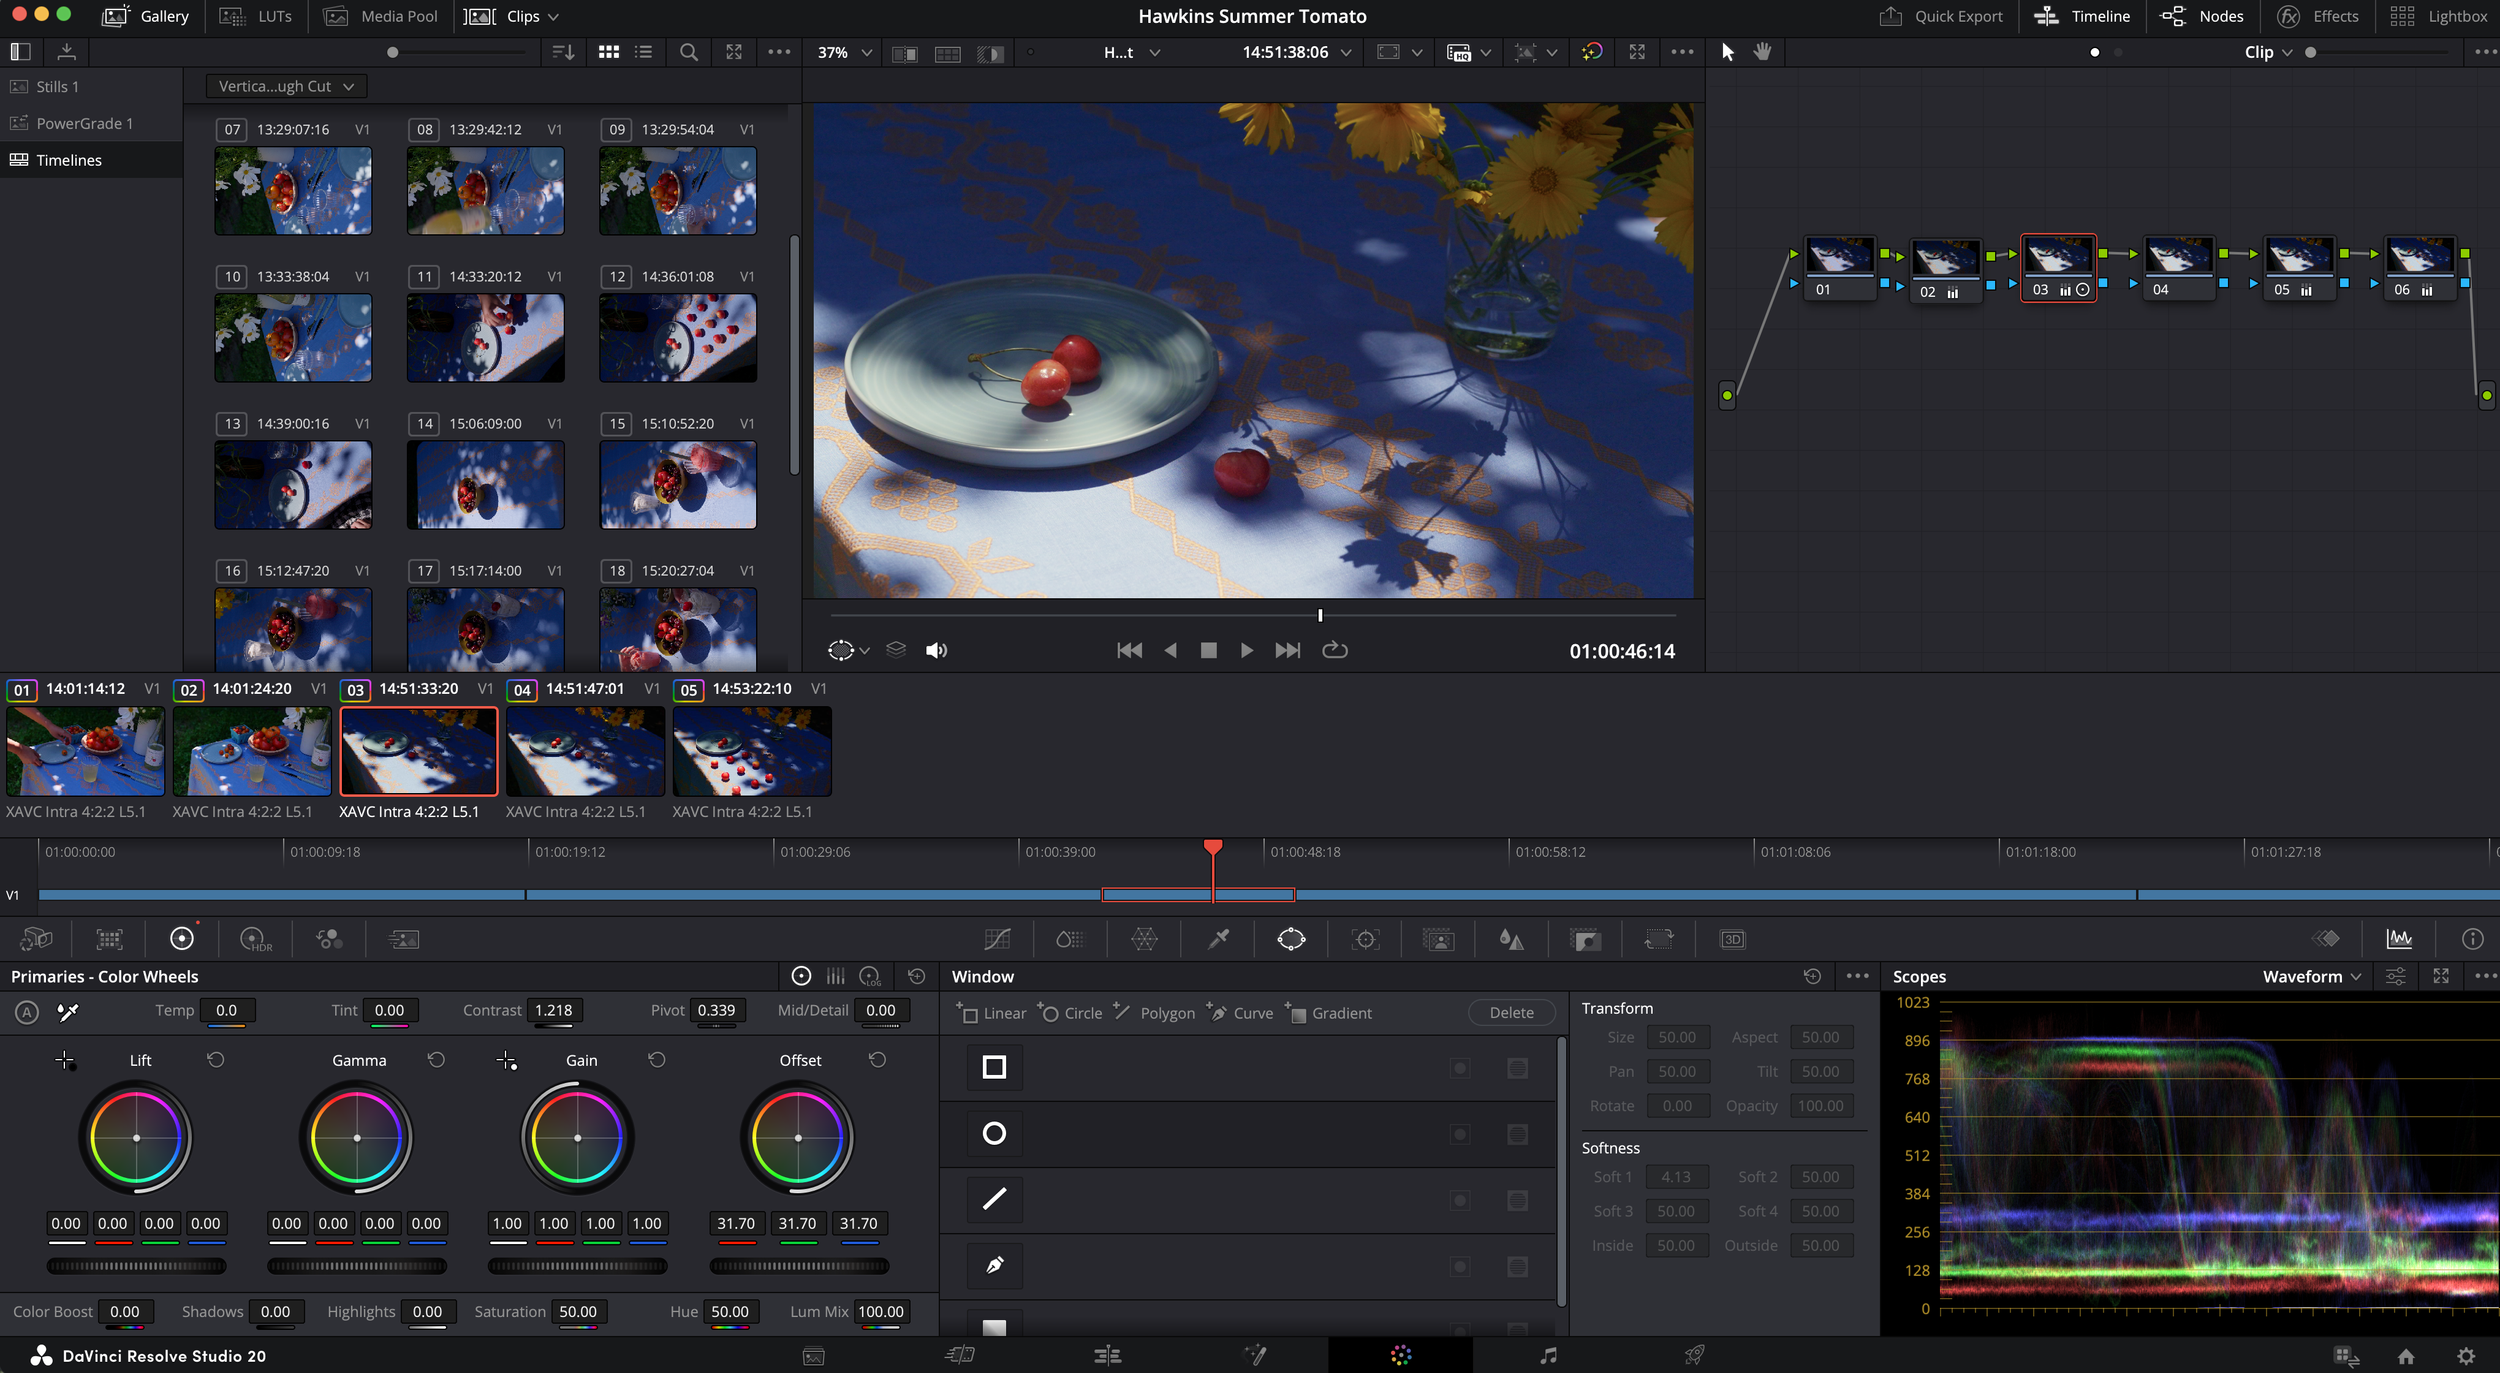The width and height of the screenshot is (2500, 1373).
Task: Open the Vertica...ugh Cut timeline dropdown
Action: coord(286,86)
